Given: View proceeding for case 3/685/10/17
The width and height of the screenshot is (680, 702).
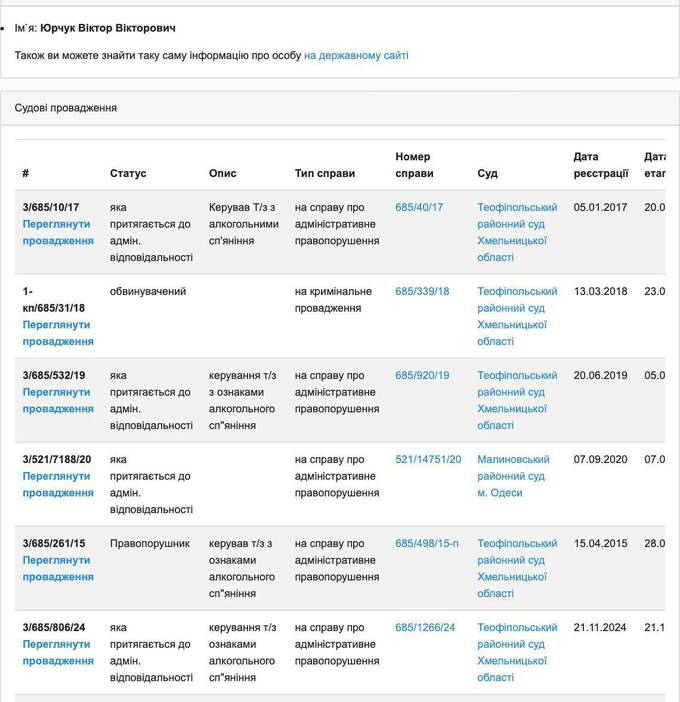Looking at the screenshot, I should tap(58, 233).
